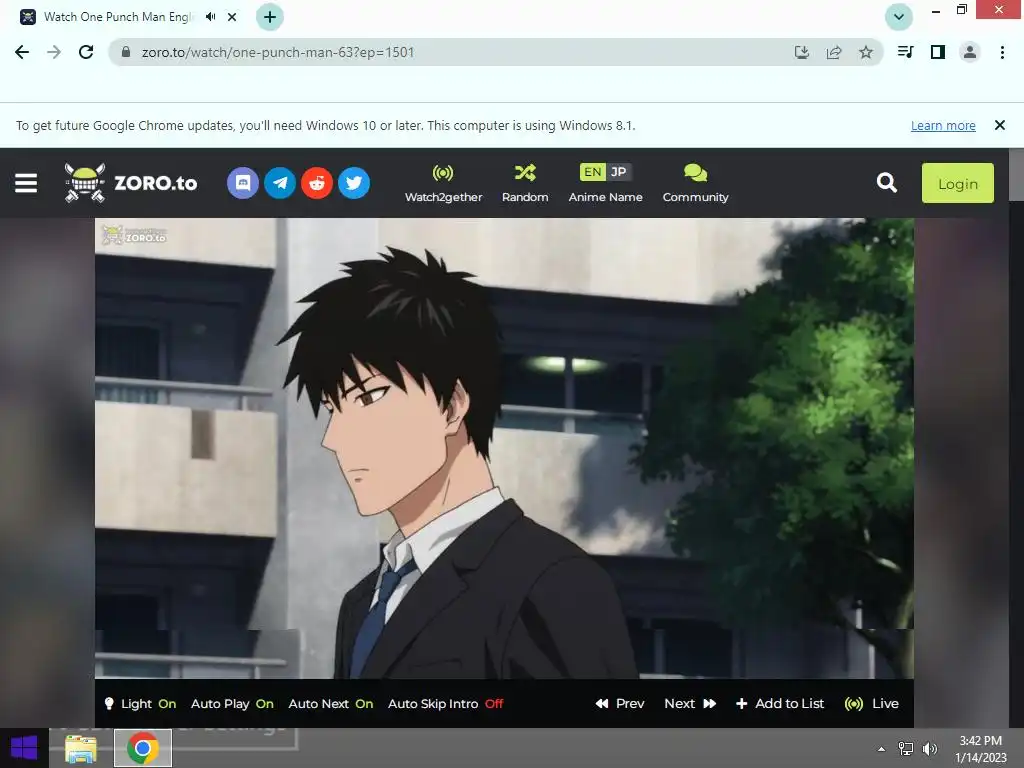Open Chrome side panel
Screen dimensions: 1024x768
tap(938, 52)
